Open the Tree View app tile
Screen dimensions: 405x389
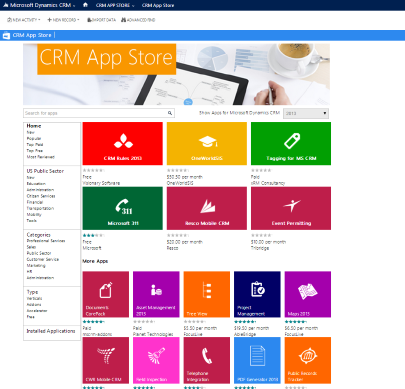tap(207, 294)
